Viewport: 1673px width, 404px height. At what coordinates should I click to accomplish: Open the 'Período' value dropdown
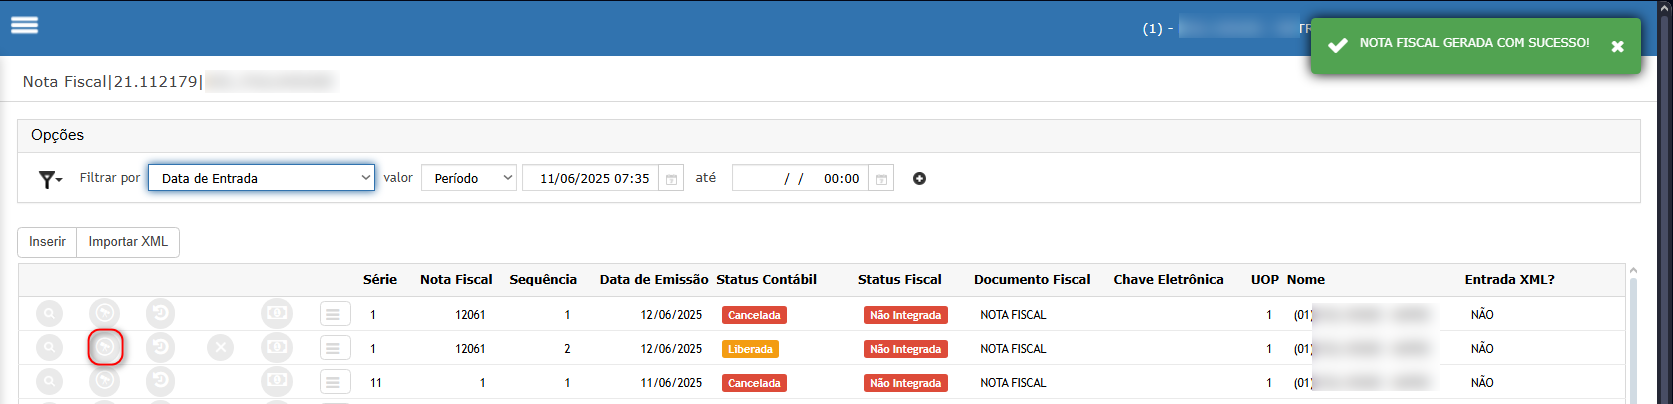(x=469, y=178)
